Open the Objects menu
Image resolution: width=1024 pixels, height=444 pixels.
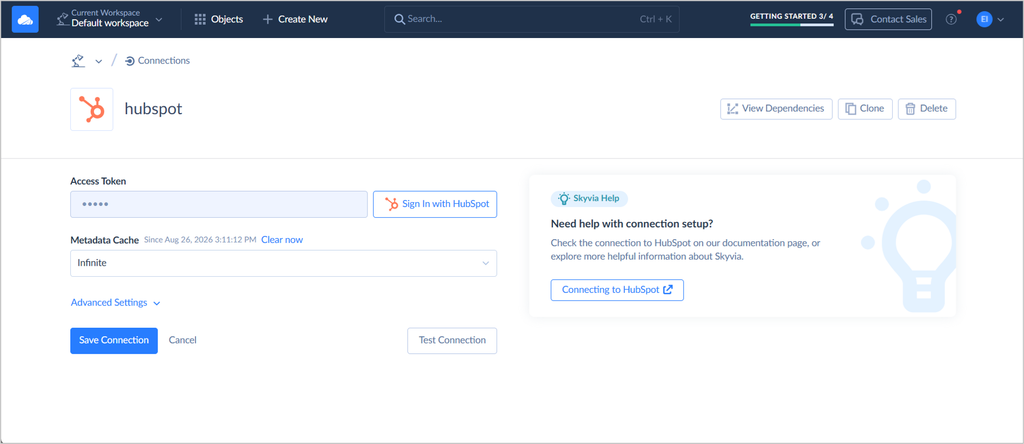click(219, 19)
